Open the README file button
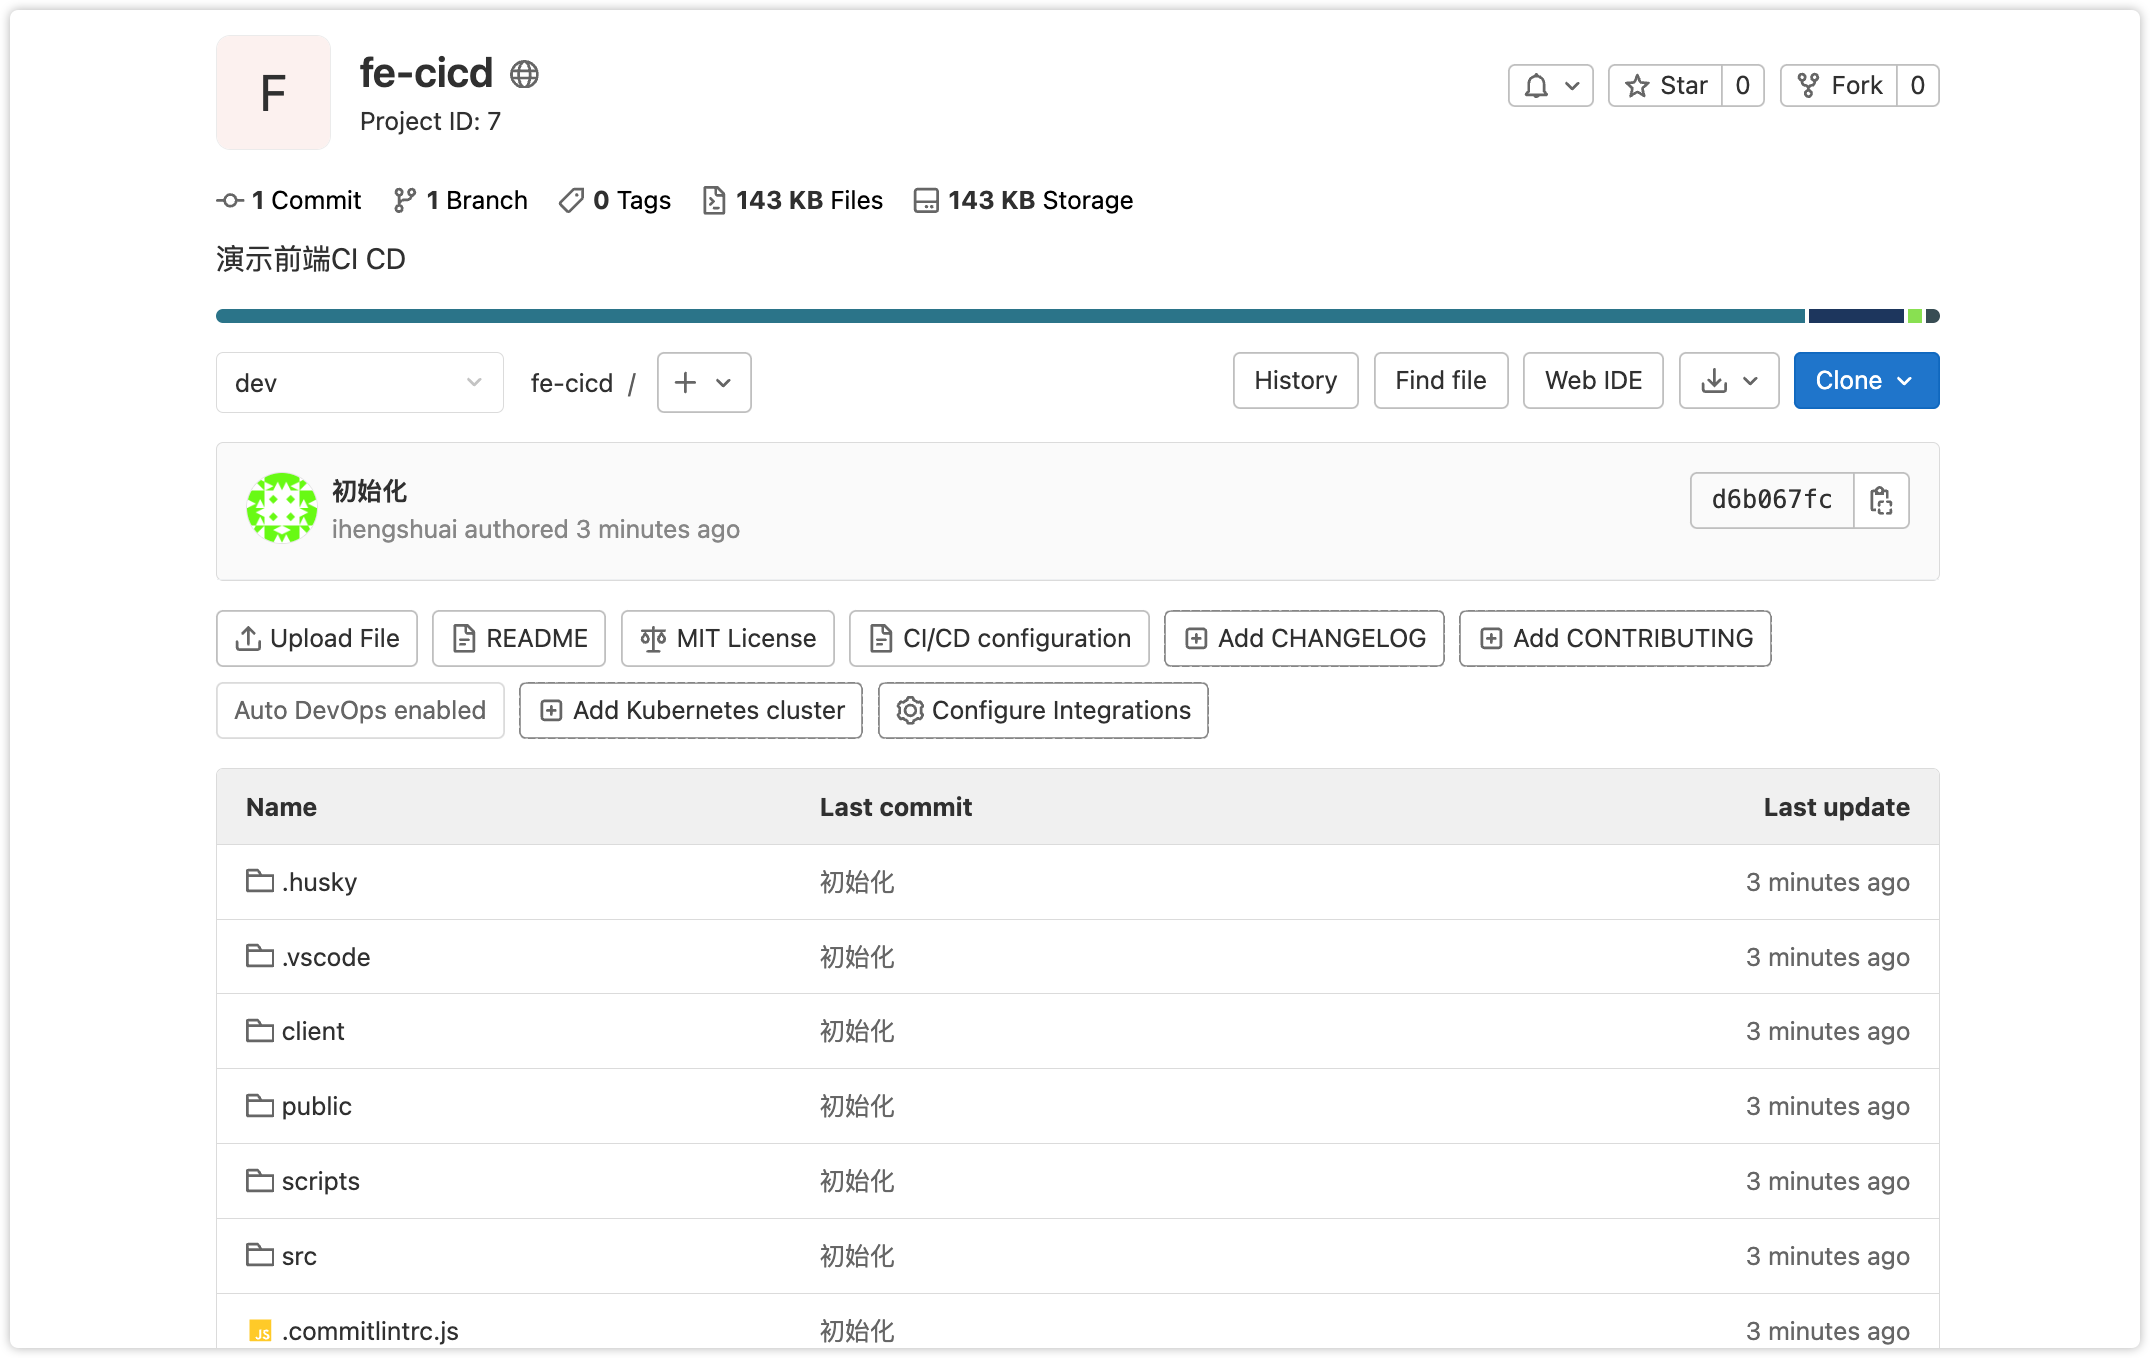 519,639
